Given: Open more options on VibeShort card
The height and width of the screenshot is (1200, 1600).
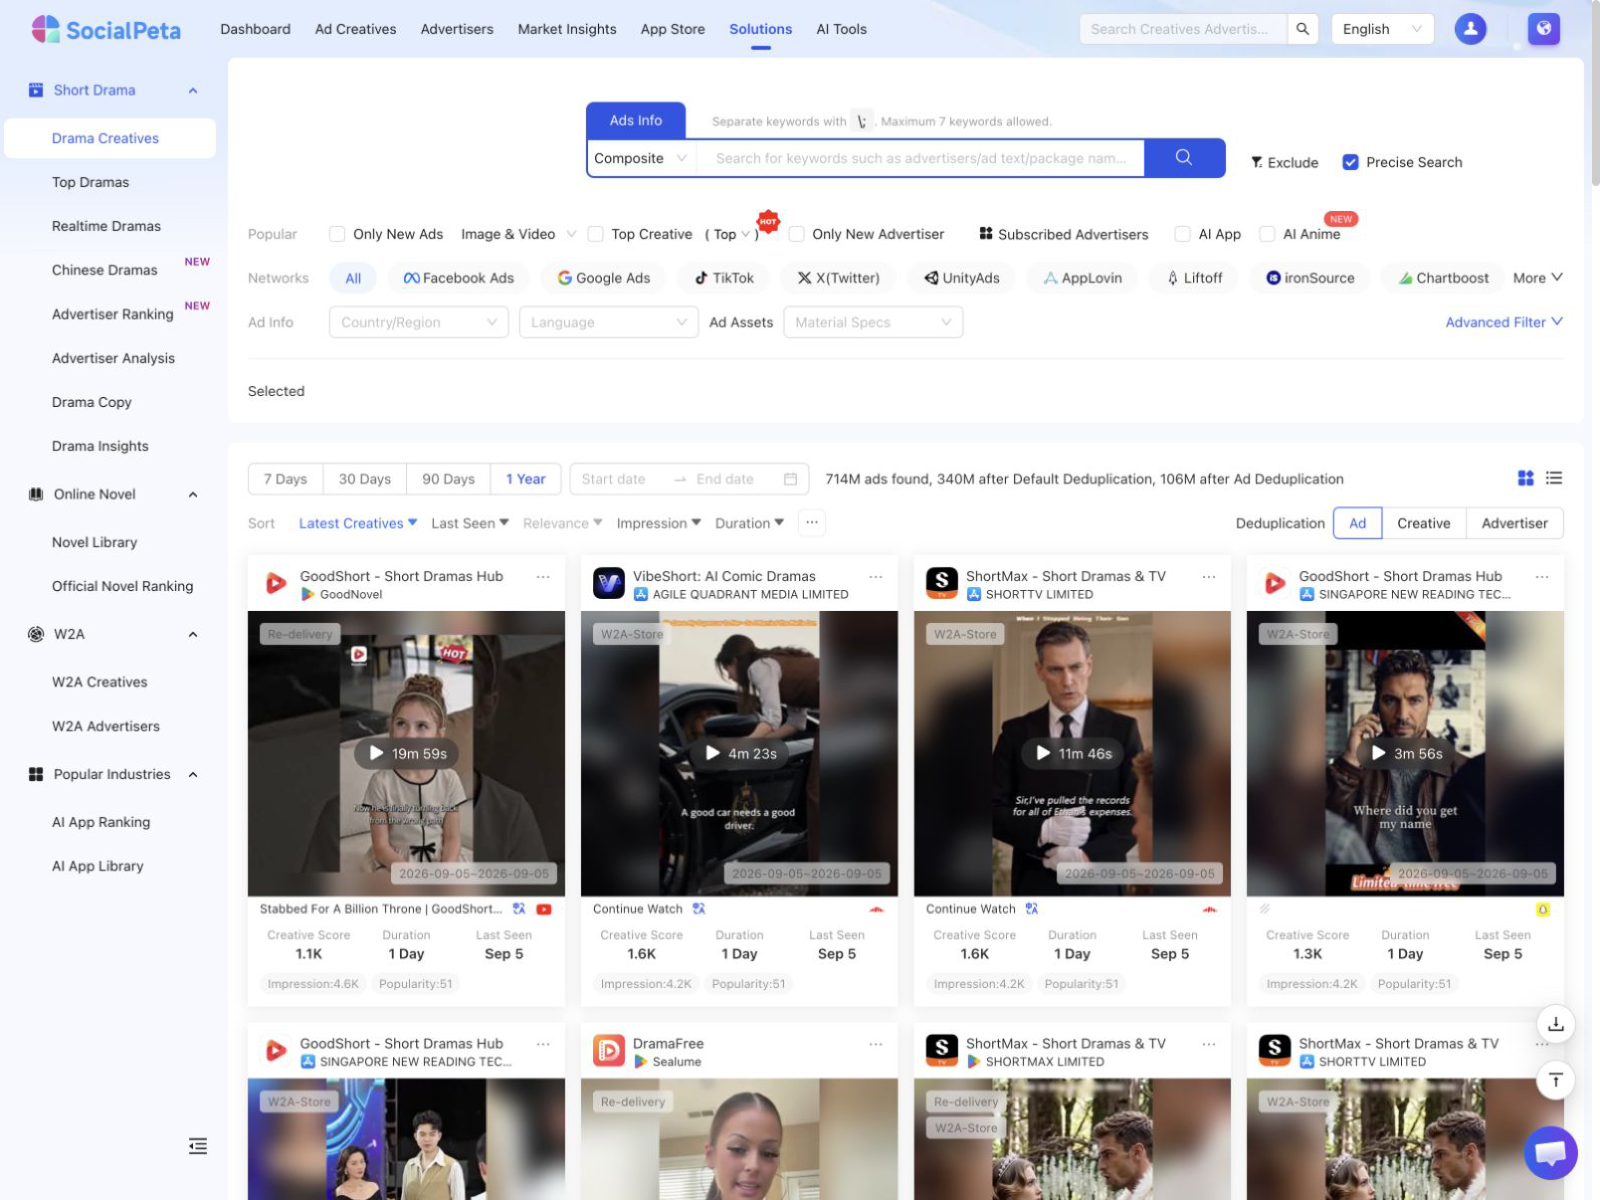Looking at the screenshot, I should (876, 577).
